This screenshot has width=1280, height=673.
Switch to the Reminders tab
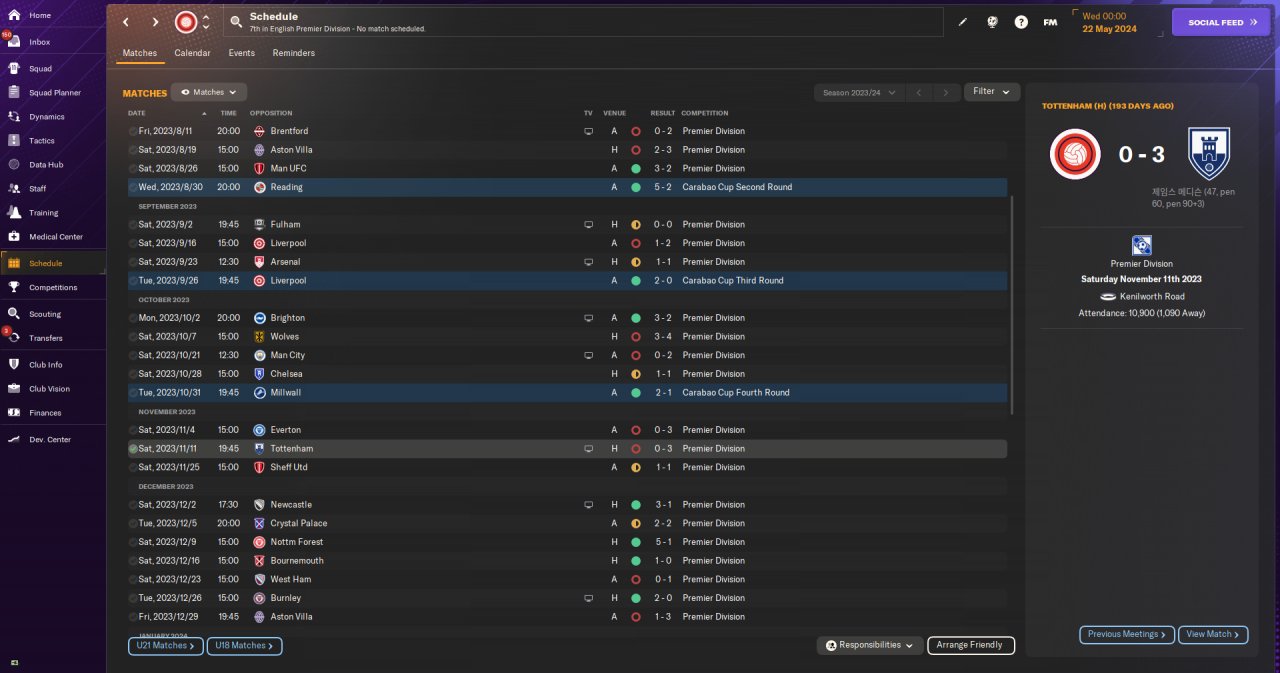[x=294, y=53]
